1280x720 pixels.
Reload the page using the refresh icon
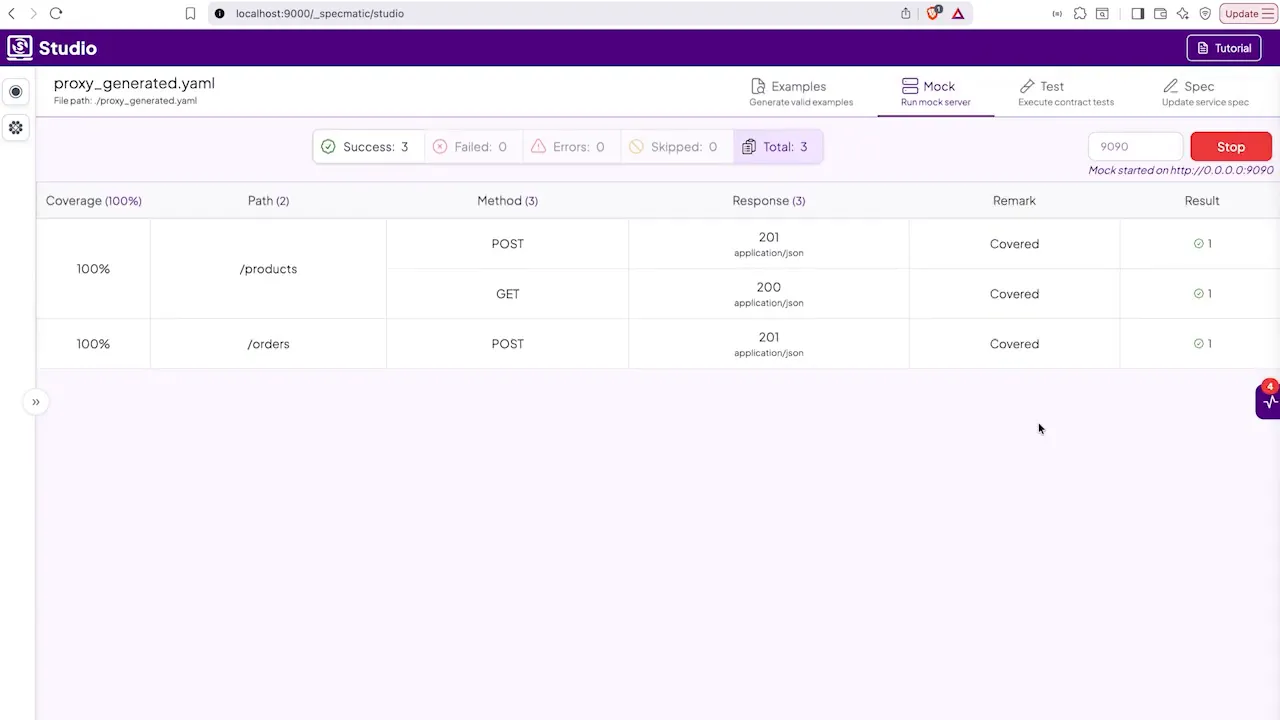pyautogui.click(x=56, y=13)
